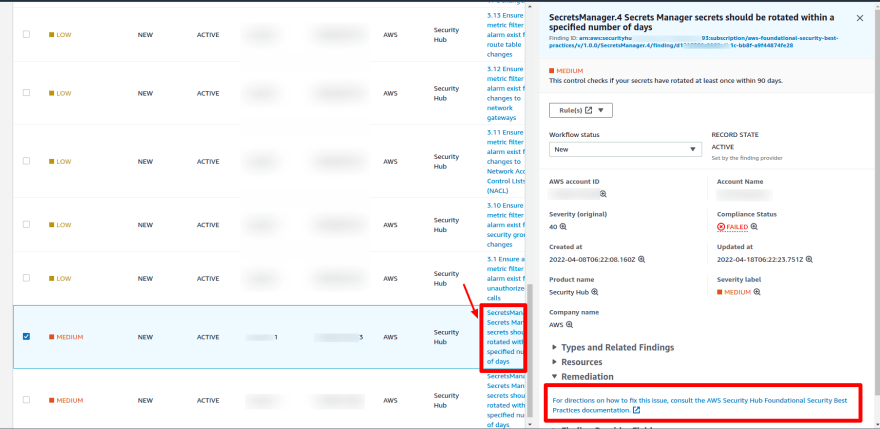The image size is (880, 429).
Task: Open the bottom SecretsManager finding title link
Action: click(505, 401)
